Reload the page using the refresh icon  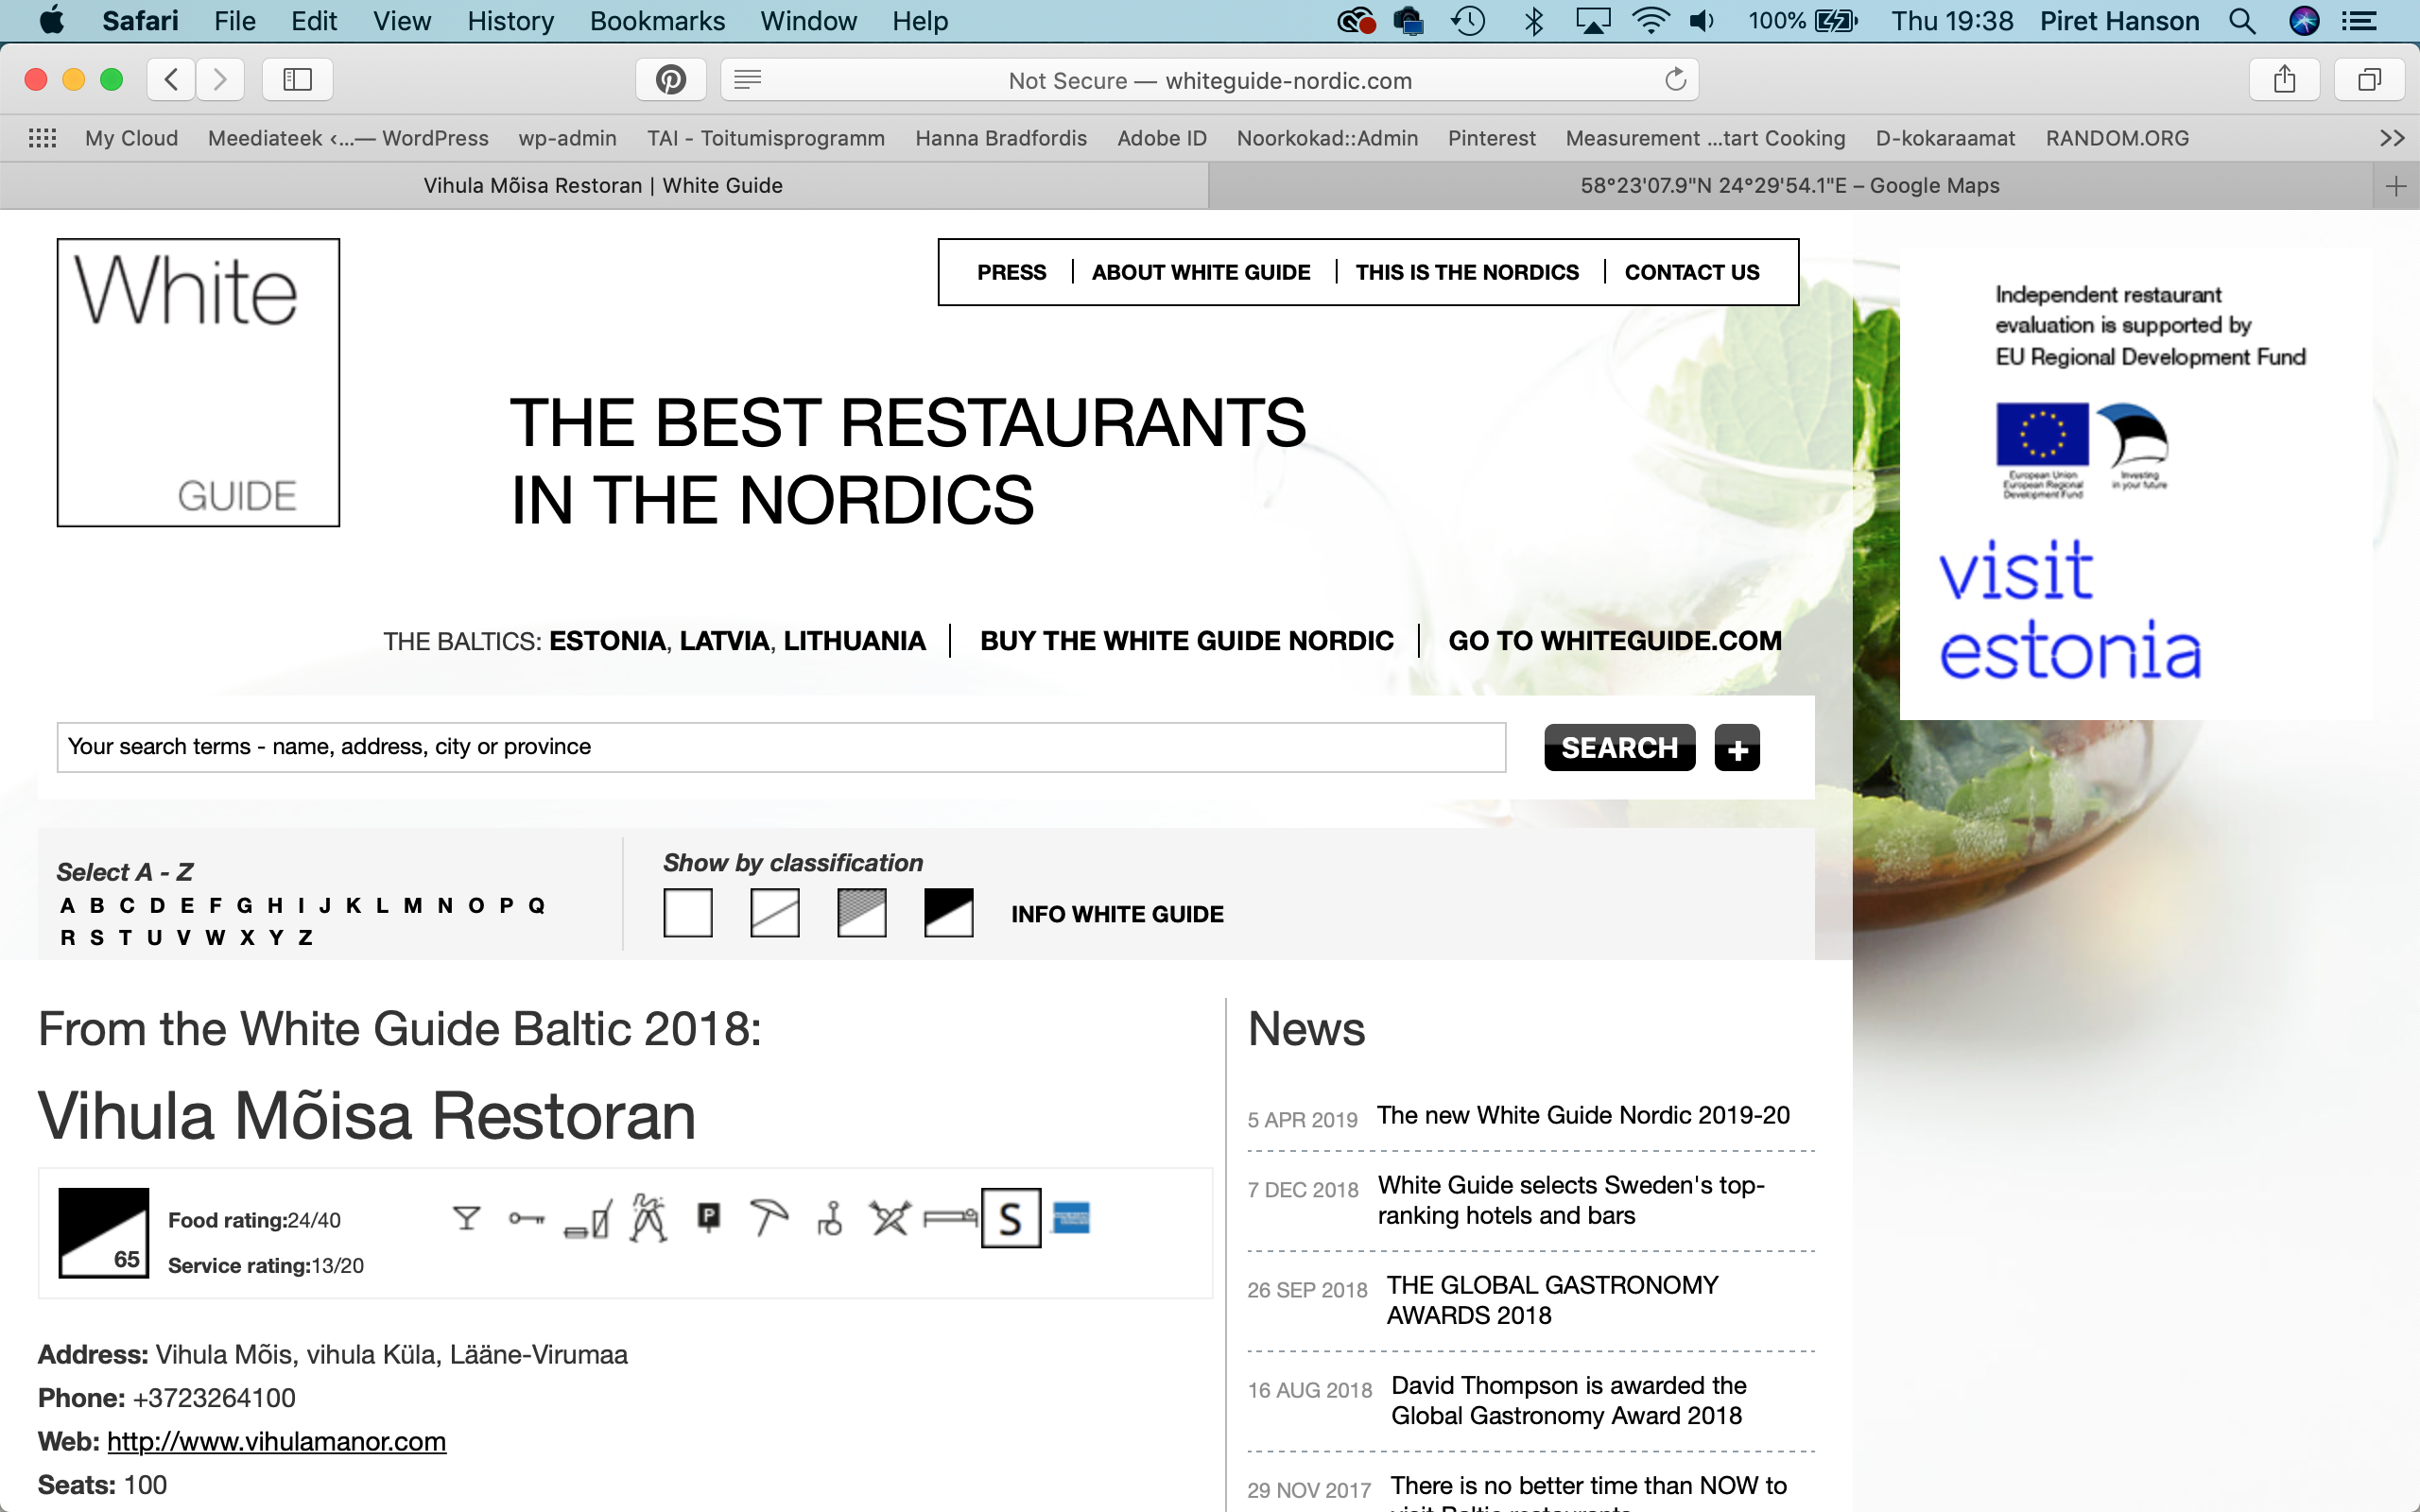[1675, 80]
